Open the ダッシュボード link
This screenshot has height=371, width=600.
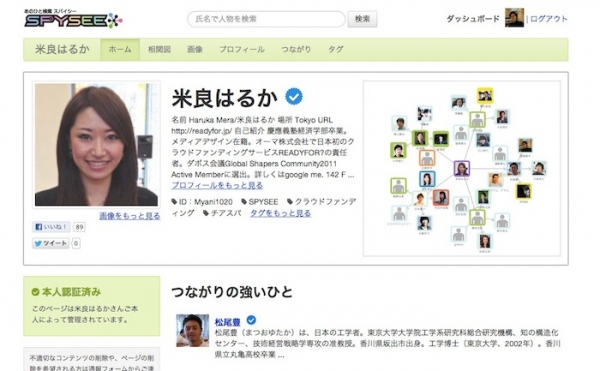click(x=473, y=19)
